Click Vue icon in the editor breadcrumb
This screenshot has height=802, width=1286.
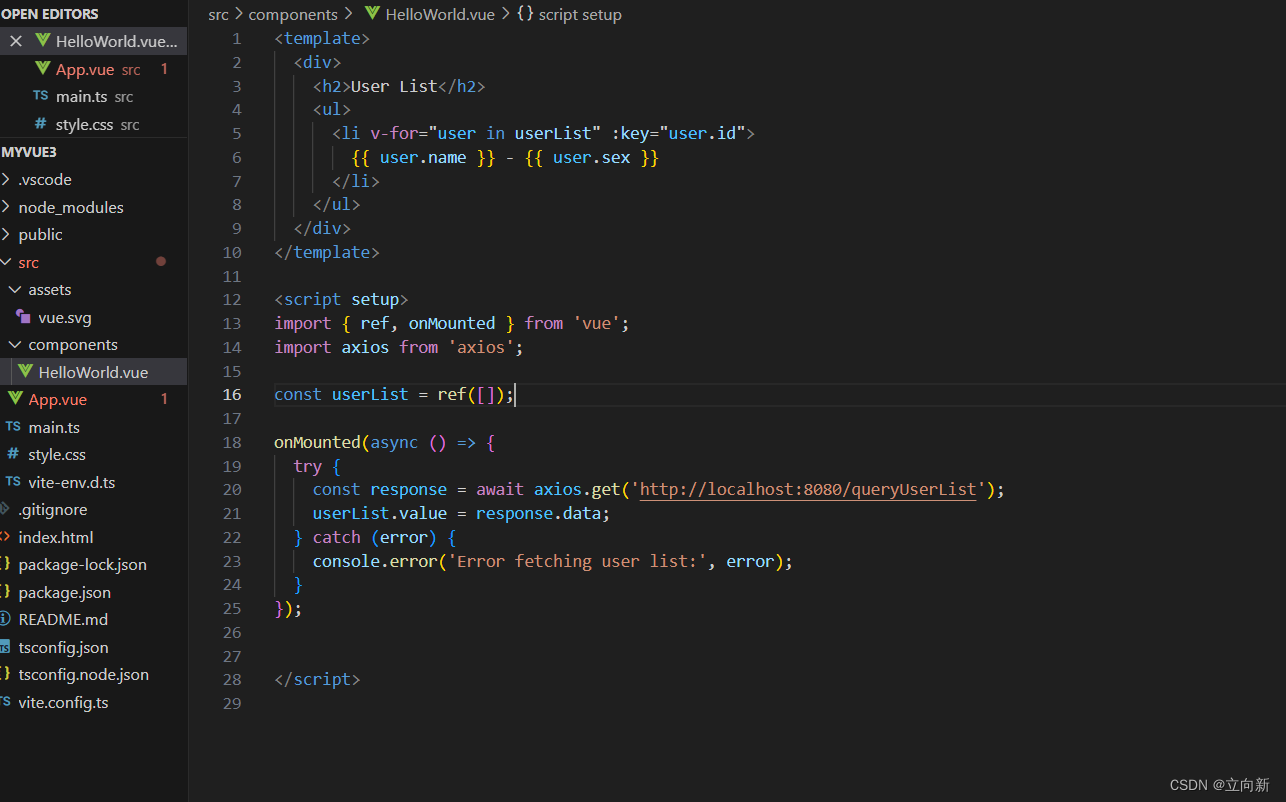(x=373, y=14)
